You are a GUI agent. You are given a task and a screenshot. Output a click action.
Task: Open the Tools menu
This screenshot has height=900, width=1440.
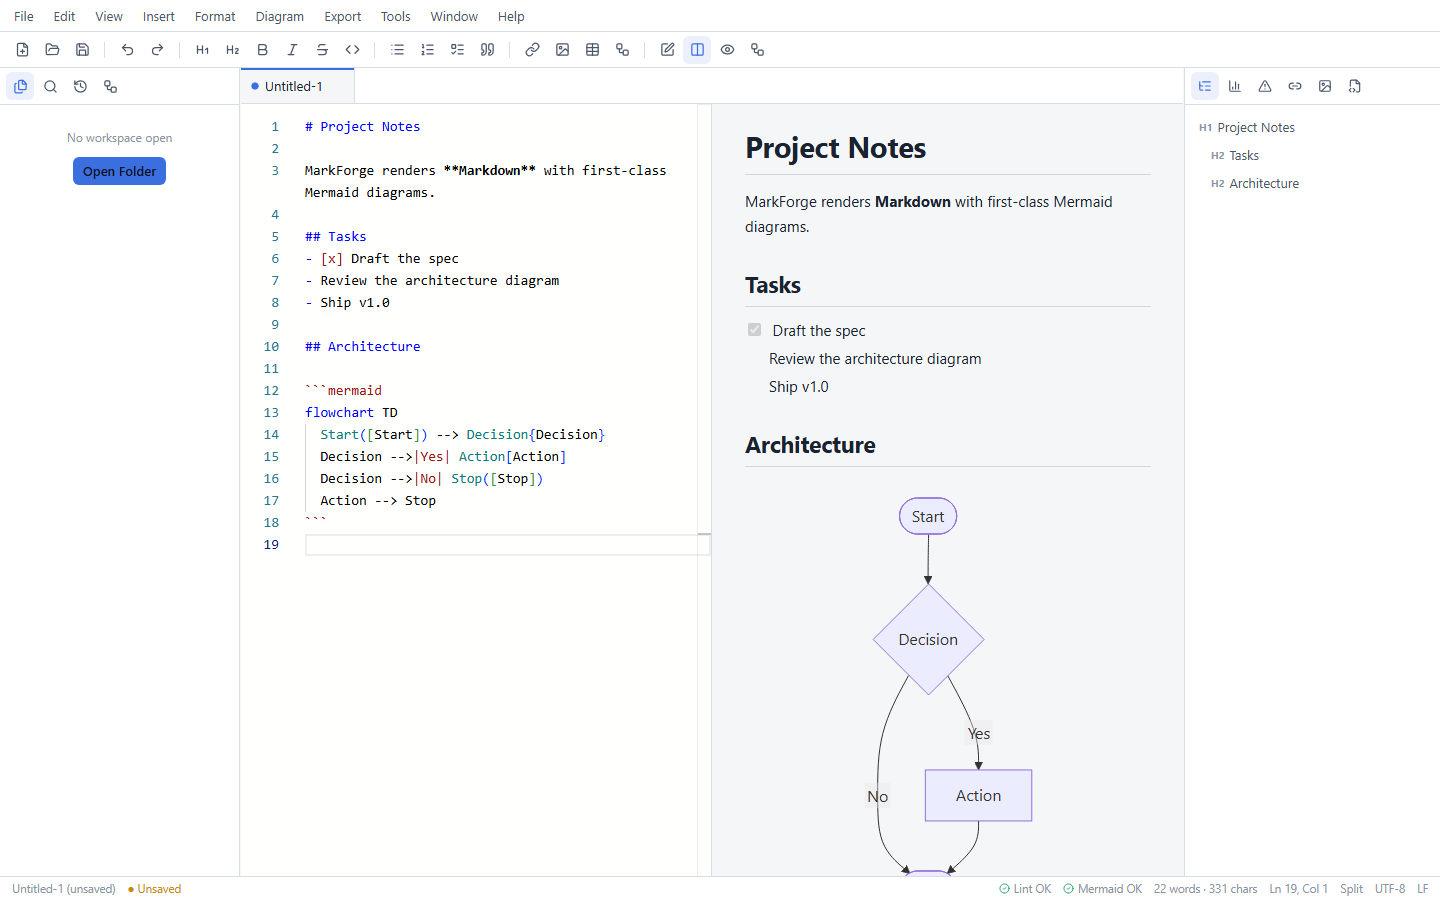coord(396,16)
